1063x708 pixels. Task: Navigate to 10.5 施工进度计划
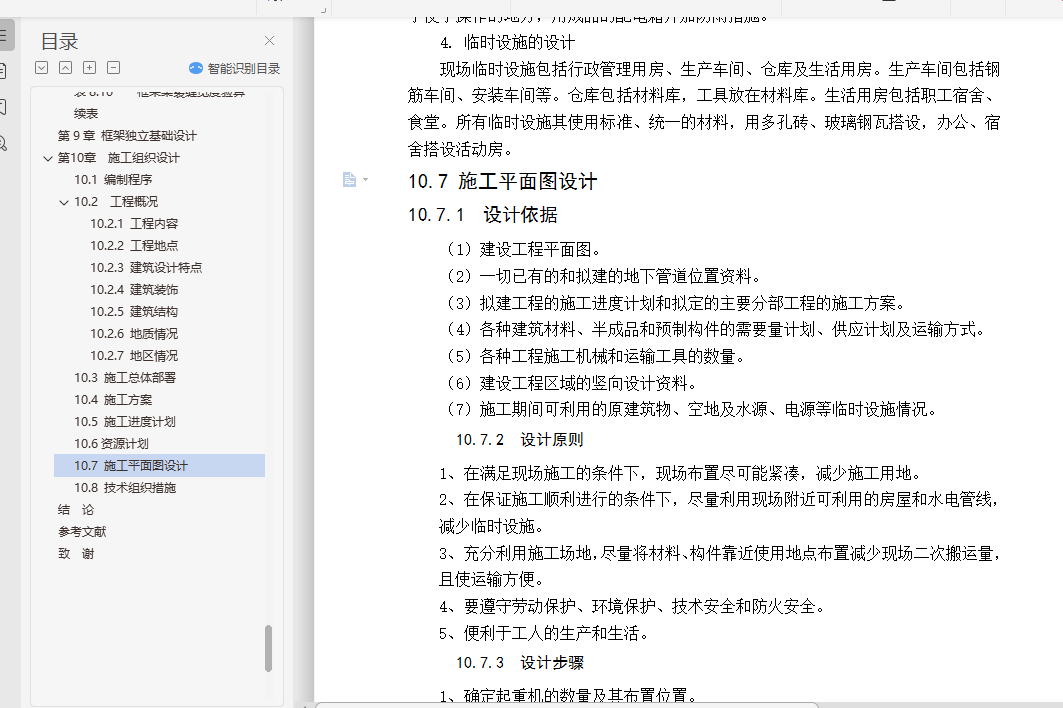[125, 422]
